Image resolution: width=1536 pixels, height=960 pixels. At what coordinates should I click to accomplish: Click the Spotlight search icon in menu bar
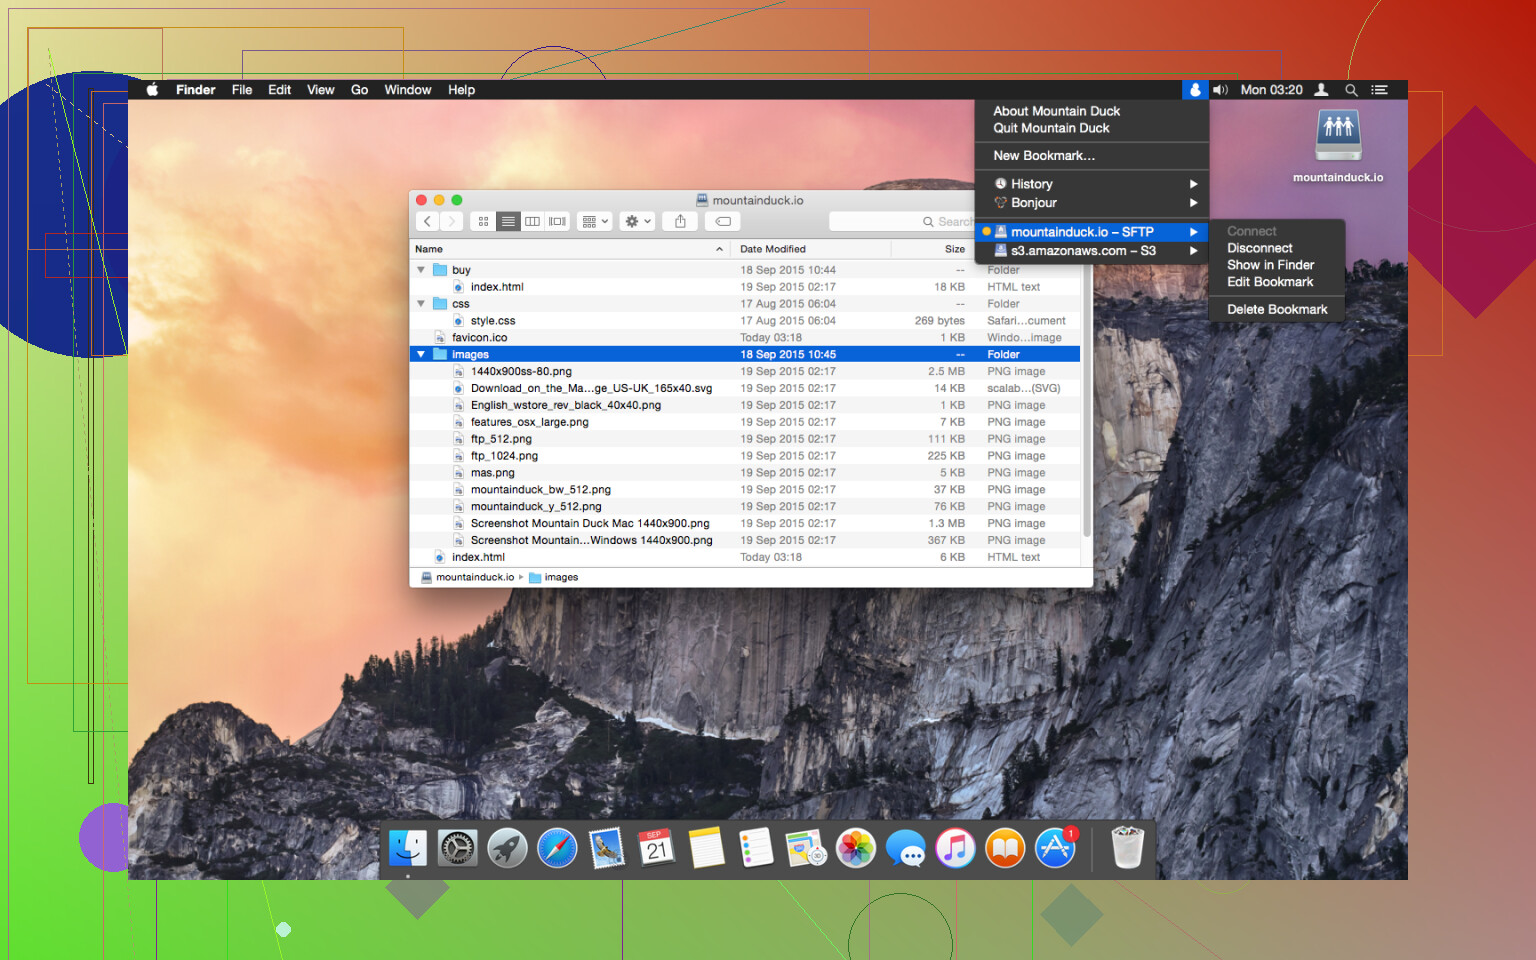pyautogui.click(x=1351, y=90)
